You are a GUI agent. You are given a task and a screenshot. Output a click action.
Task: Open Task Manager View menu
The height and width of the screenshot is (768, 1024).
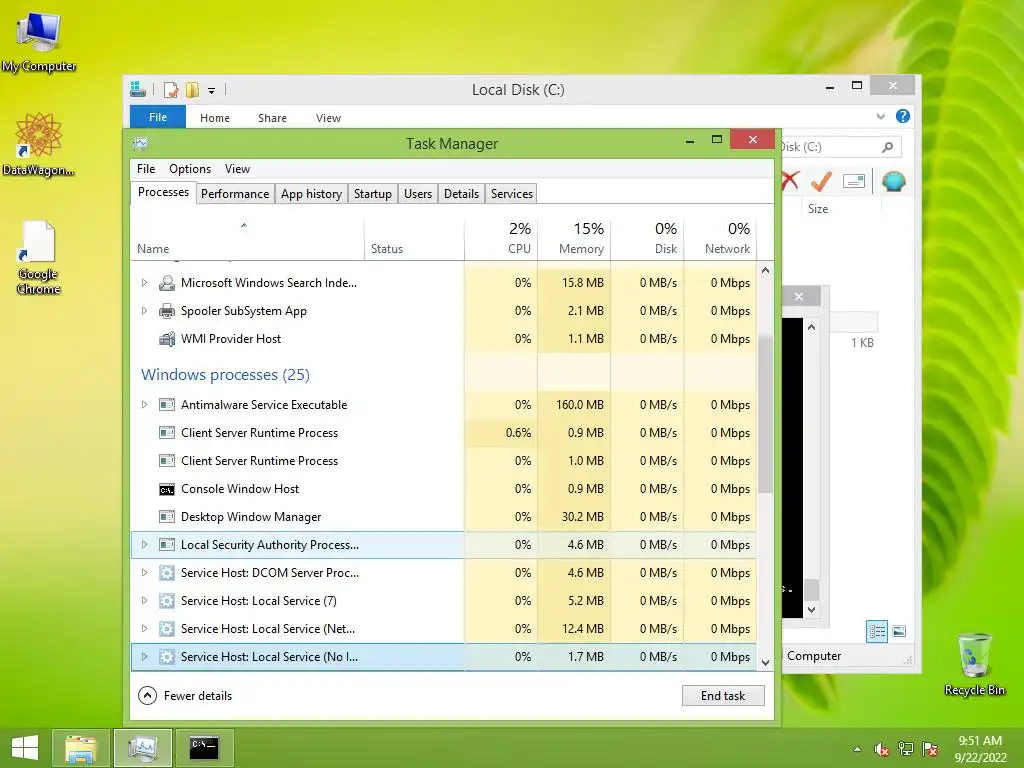(x=237, y=168)
